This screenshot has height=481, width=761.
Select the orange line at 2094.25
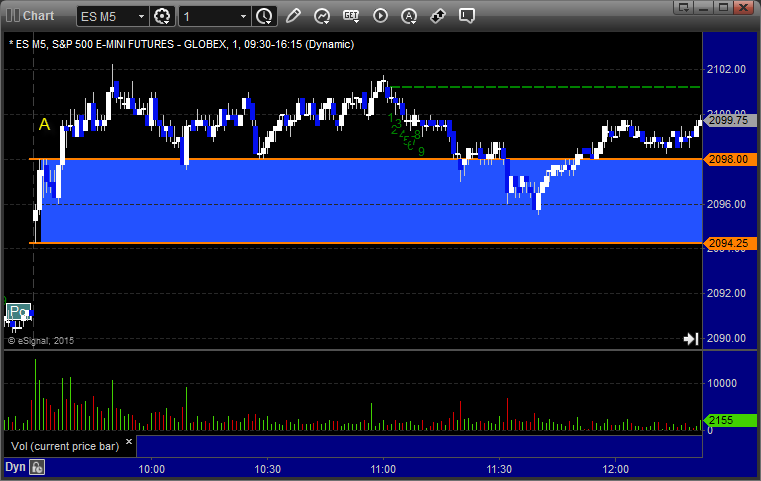coord(365,243)
